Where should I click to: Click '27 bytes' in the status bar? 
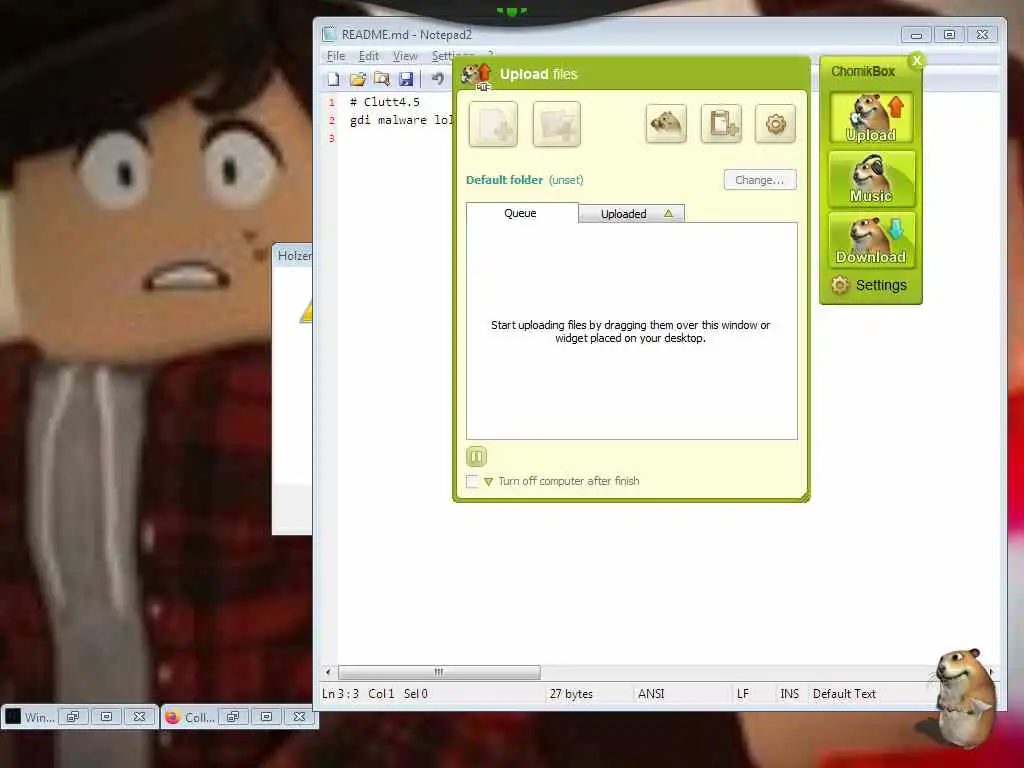(571, 694)
